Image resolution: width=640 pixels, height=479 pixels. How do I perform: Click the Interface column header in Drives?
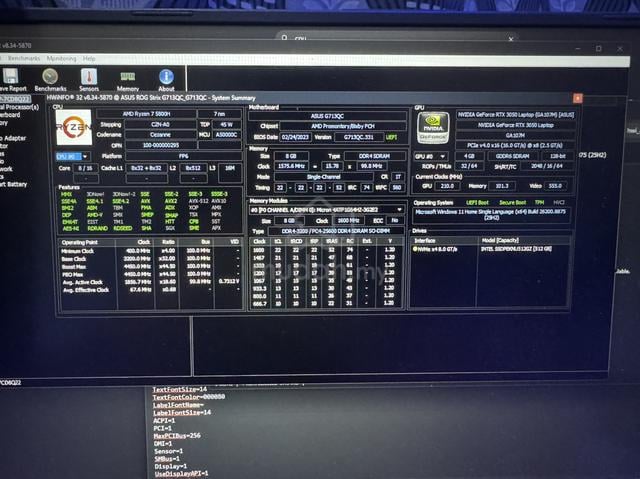click(x=444, y=241)
